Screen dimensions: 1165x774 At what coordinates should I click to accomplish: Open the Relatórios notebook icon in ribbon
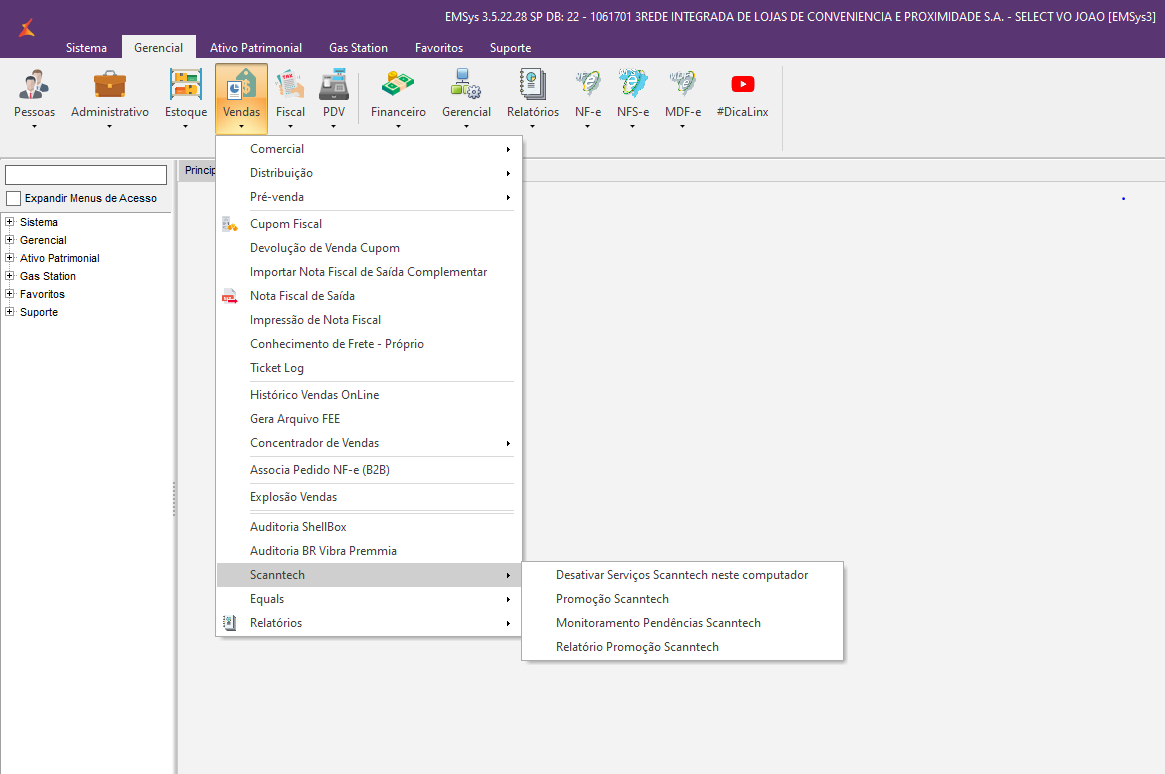[533, 85]
